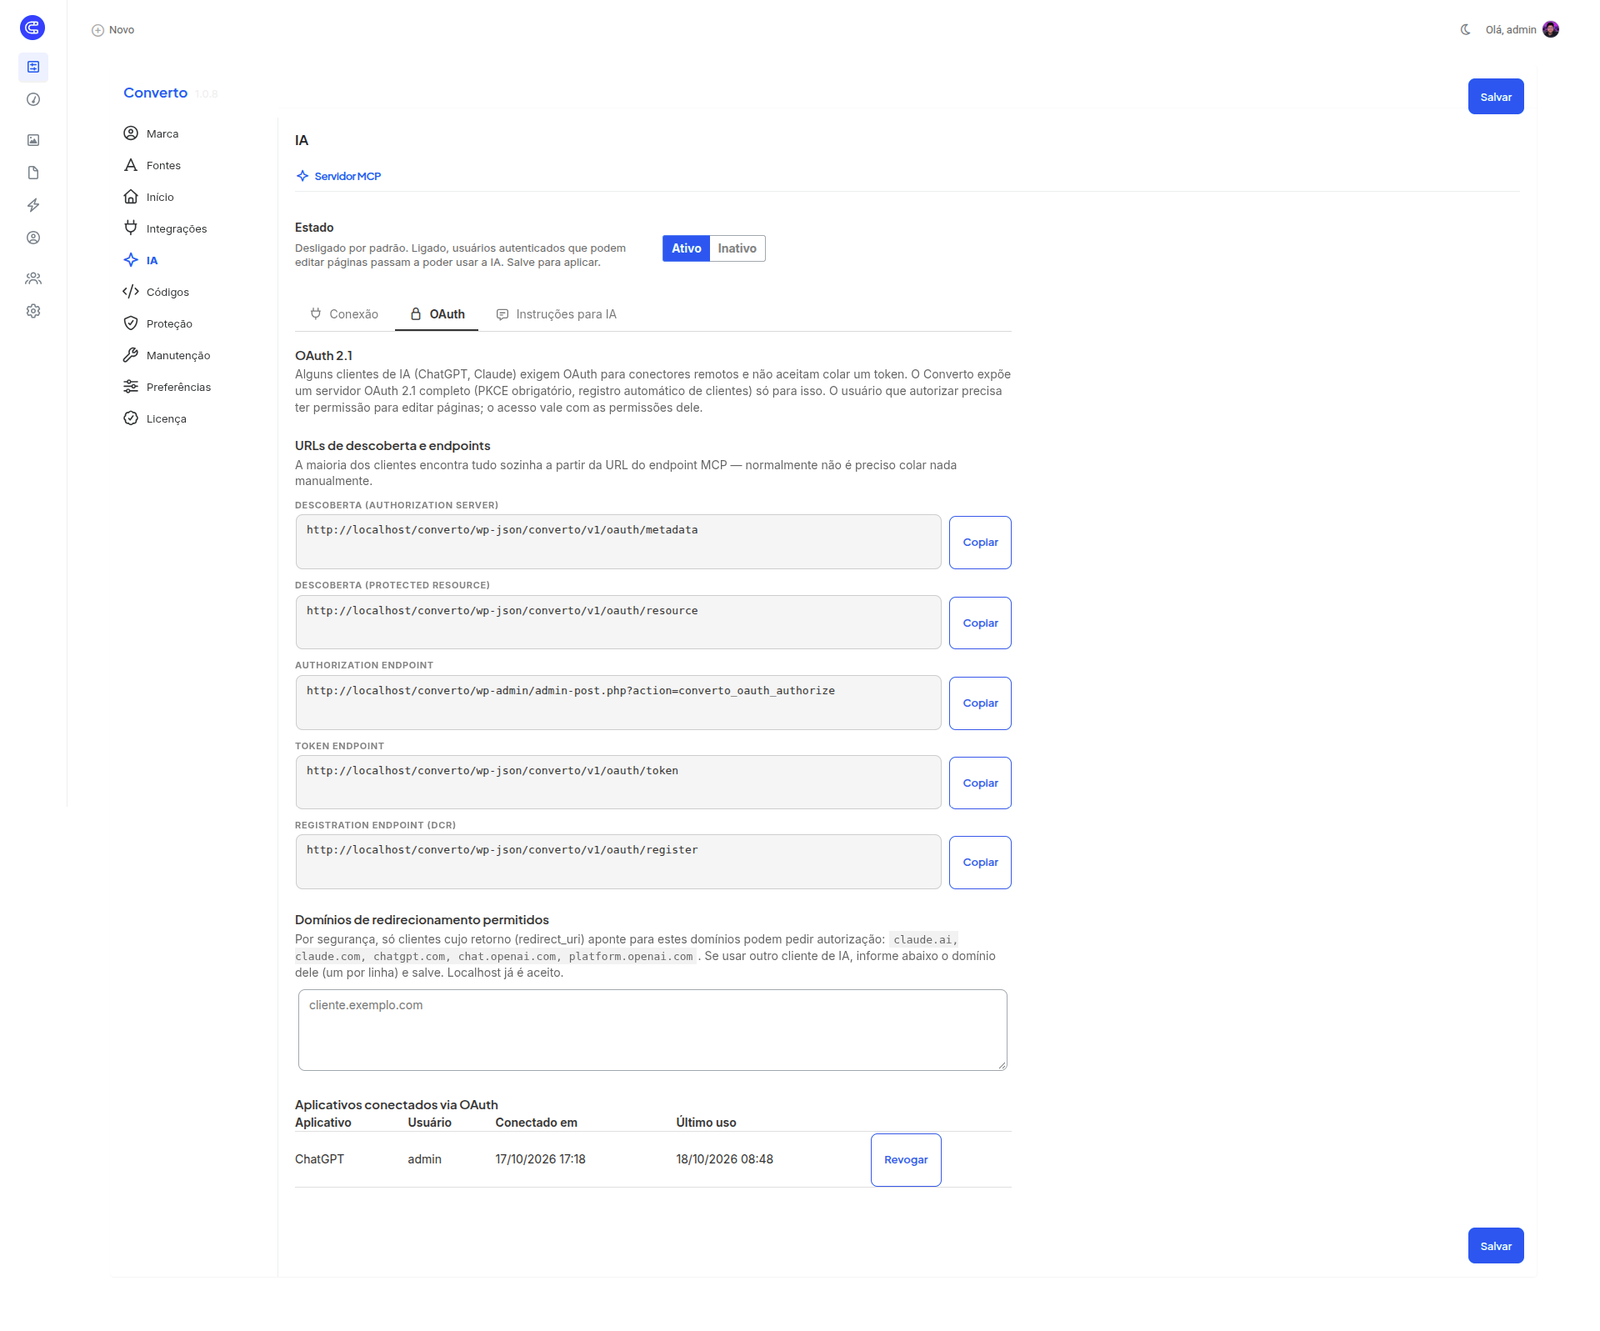Open the pages list icon in the left rail
The width and height of the screenshot is (1600, 1331).
pyautogui.click(x=33, y=67)
